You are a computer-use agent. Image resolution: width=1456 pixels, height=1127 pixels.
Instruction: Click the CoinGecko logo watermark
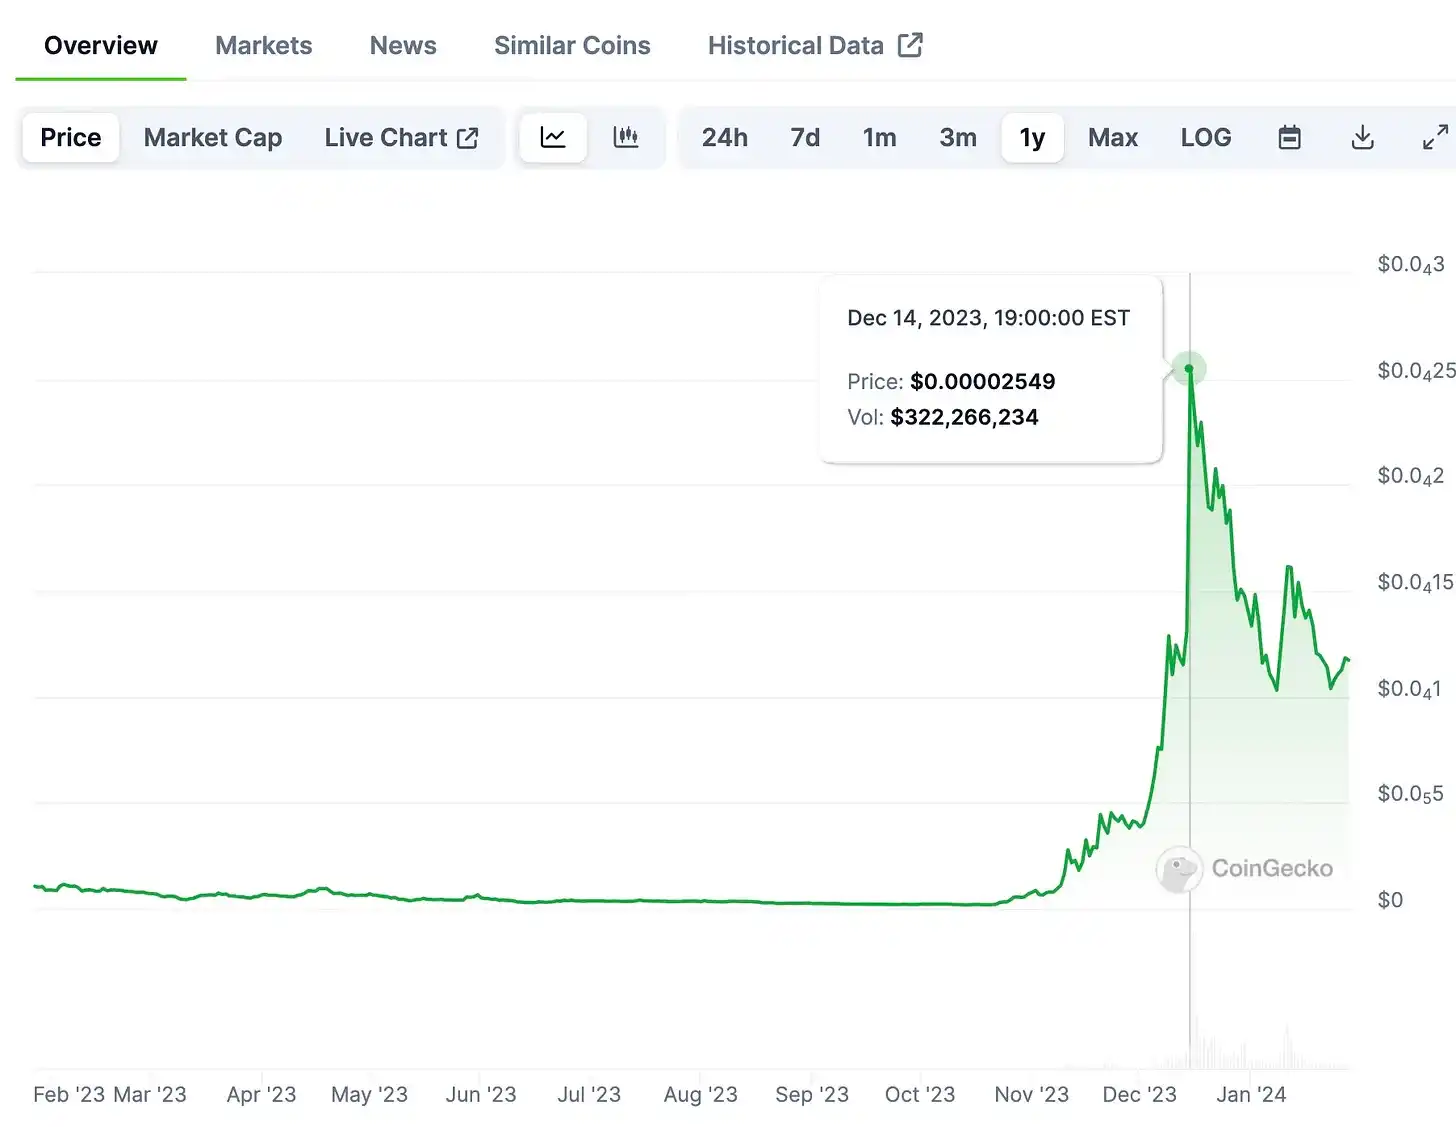pyautogui.click(x=1246, y=868)
